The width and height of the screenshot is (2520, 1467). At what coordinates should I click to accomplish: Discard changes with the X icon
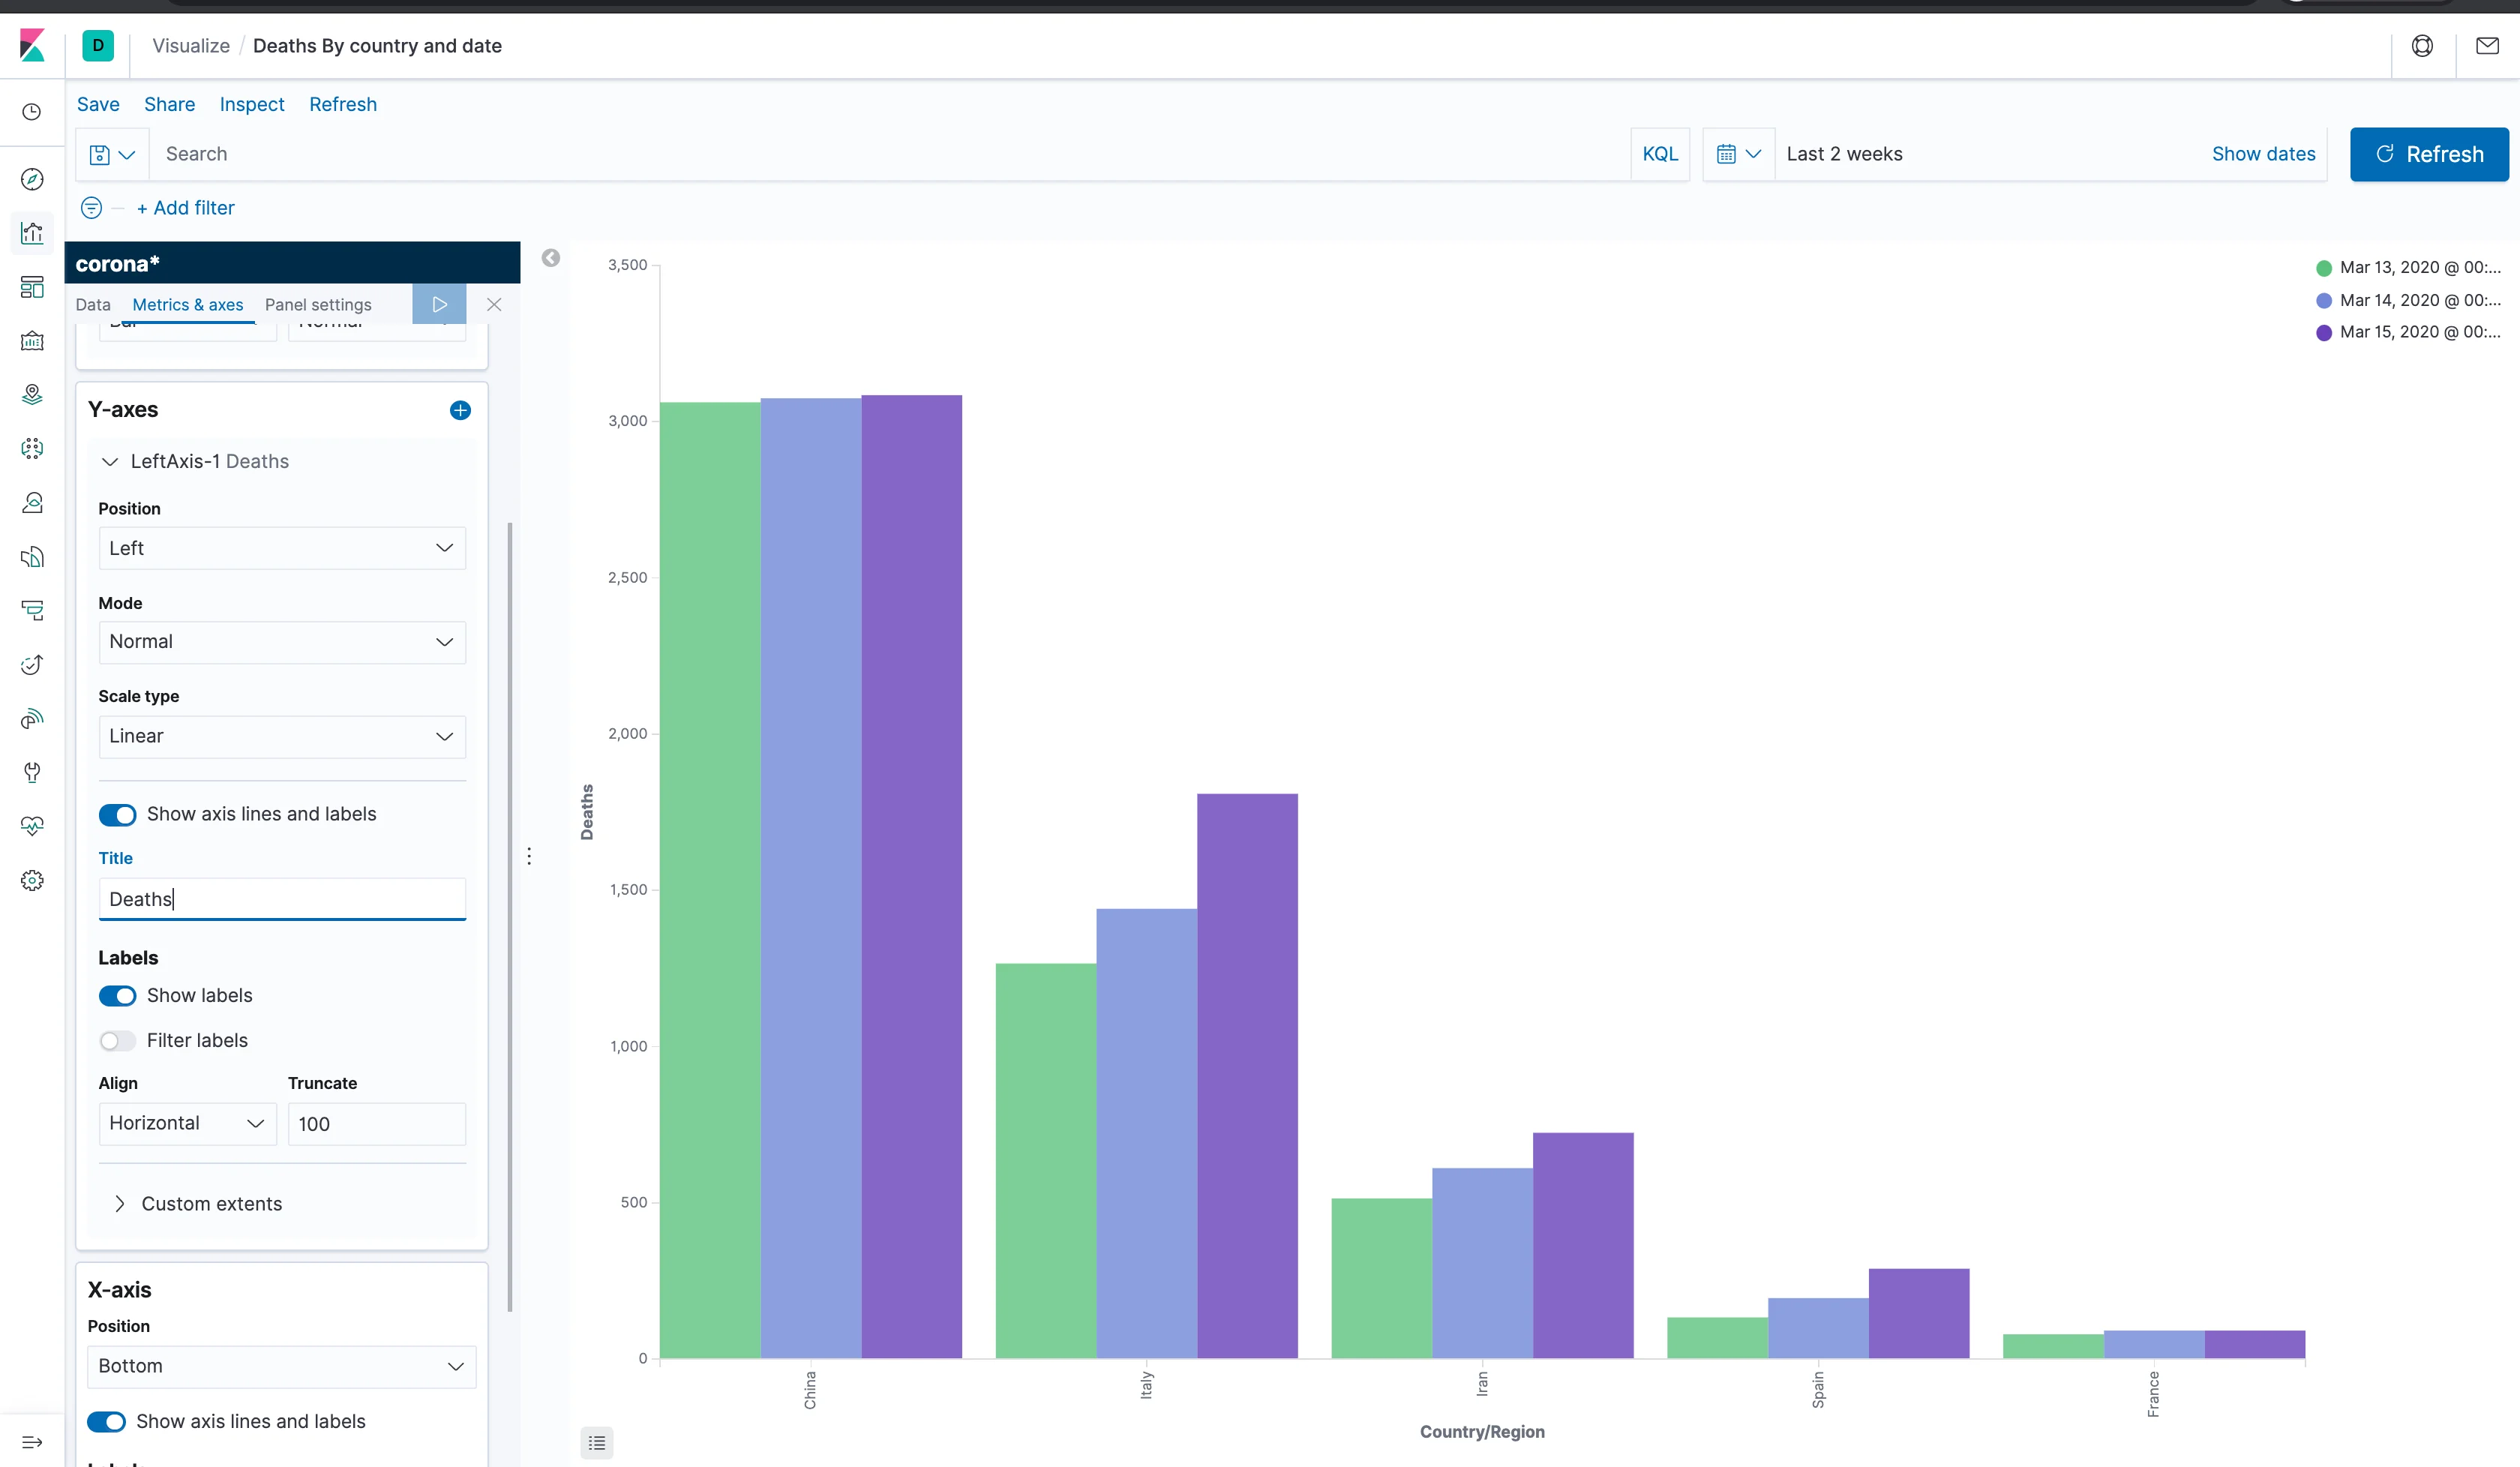tap(494, 304)
